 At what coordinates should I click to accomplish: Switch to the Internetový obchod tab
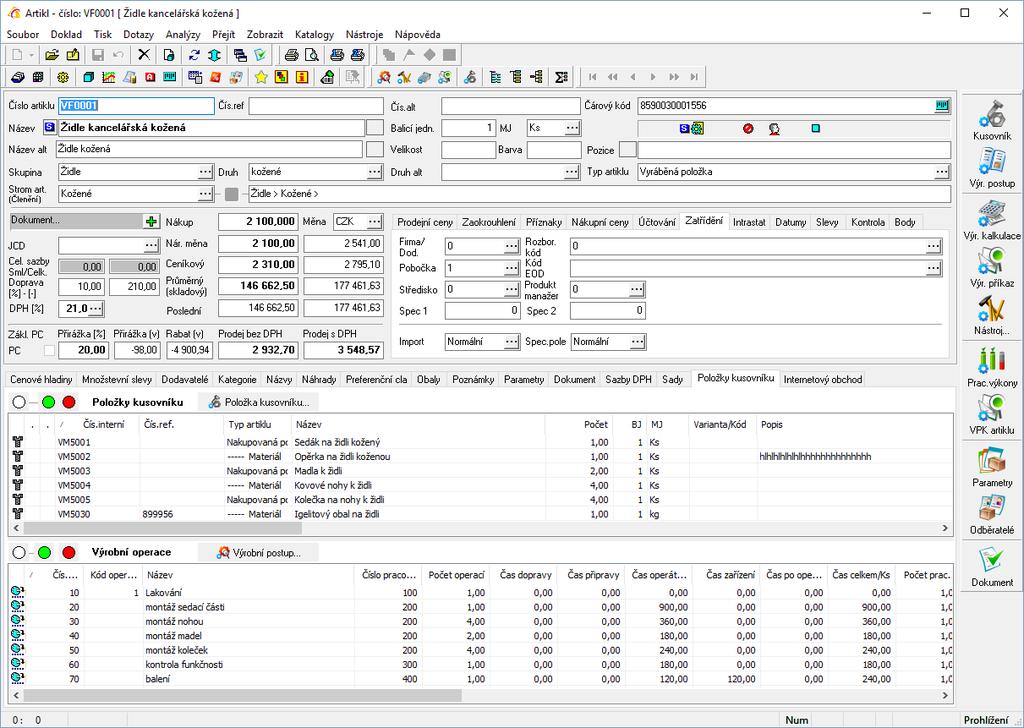pyautogui.click(x=823, y=379)
